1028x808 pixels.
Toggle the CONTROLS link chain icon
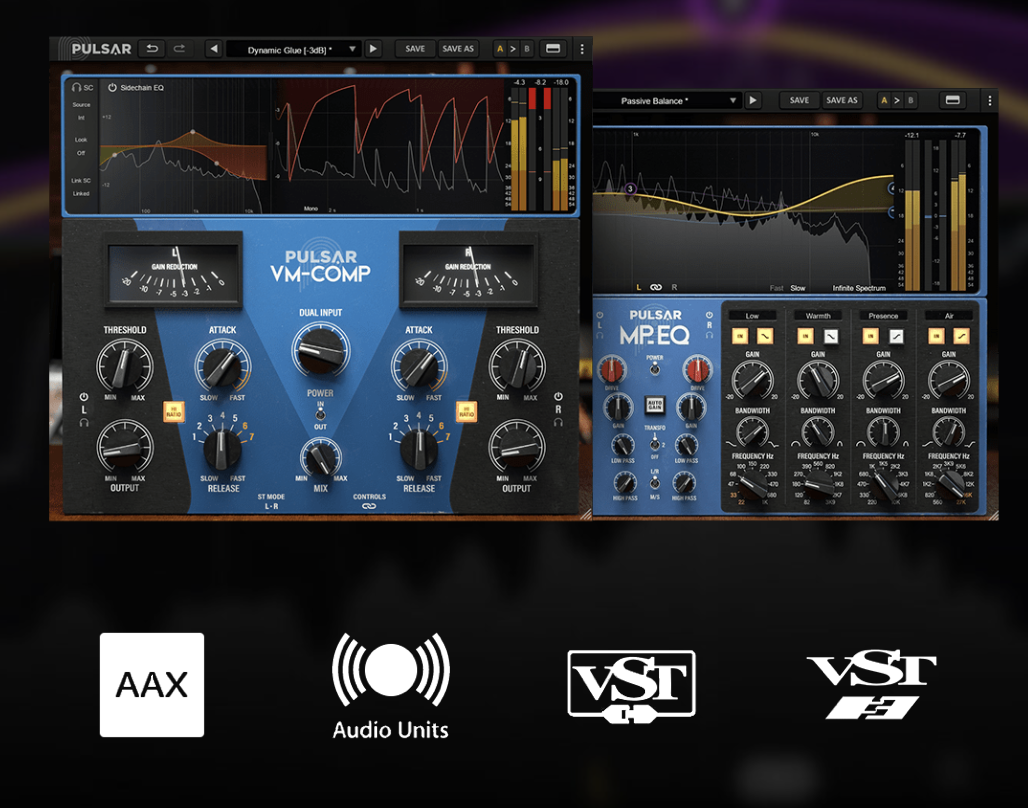369,506
